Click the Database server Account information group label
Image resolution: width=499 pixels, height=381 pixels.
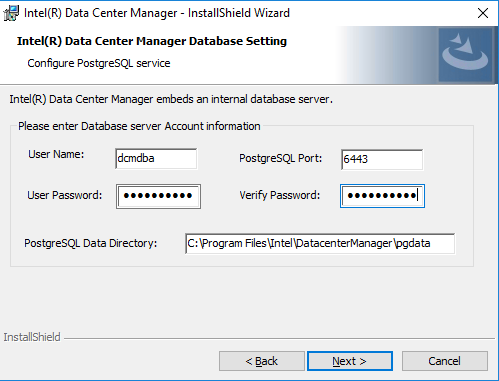(139, 126)
